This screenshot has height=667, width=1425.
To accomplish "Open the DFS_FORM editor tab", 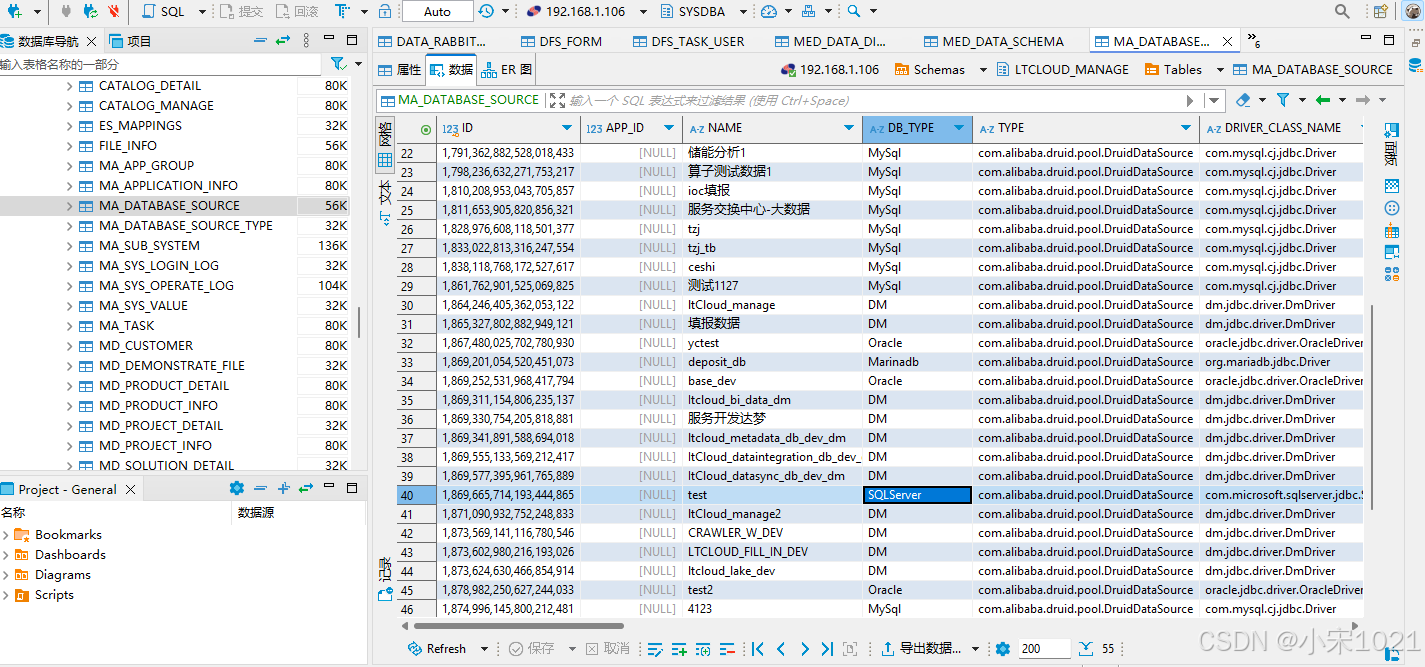I will pos(561,41).
